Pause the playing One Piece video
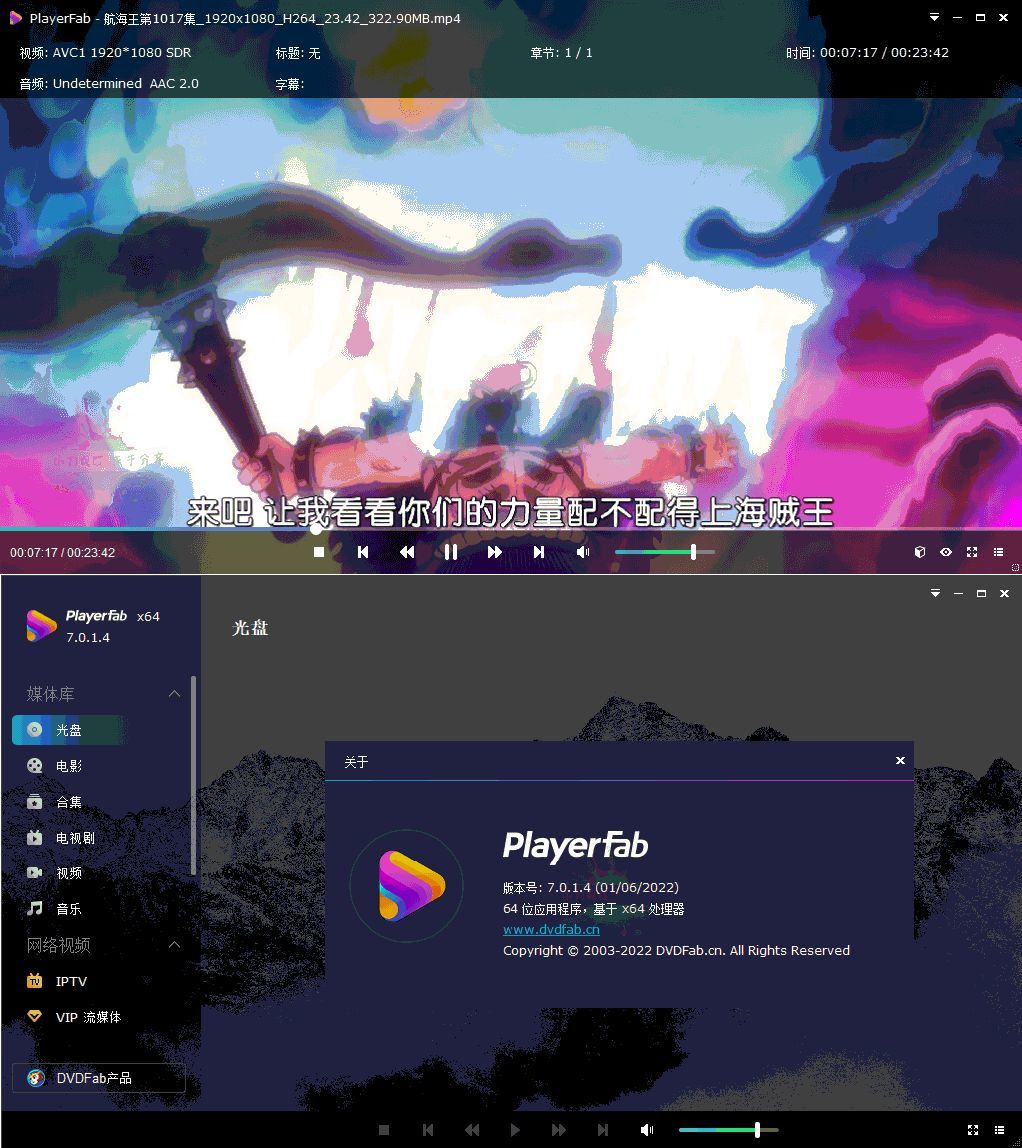Viewport: 1022px width, 1148px height. pos(450,551)
